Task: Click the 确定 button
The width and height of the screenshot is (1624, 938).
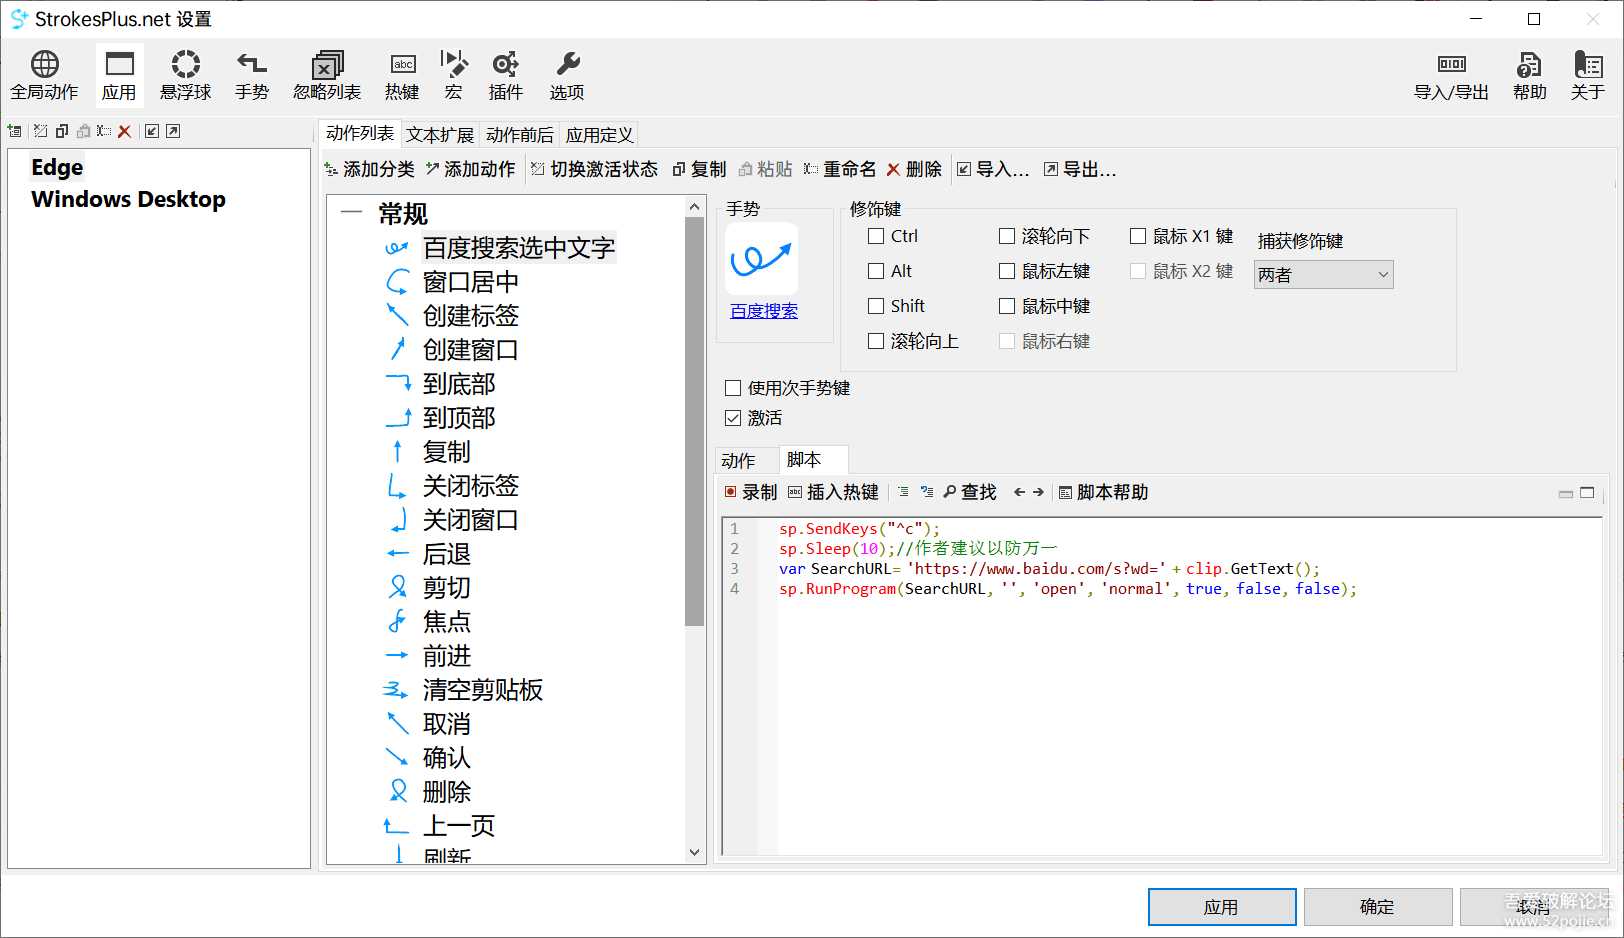Action: (1377, 906)
